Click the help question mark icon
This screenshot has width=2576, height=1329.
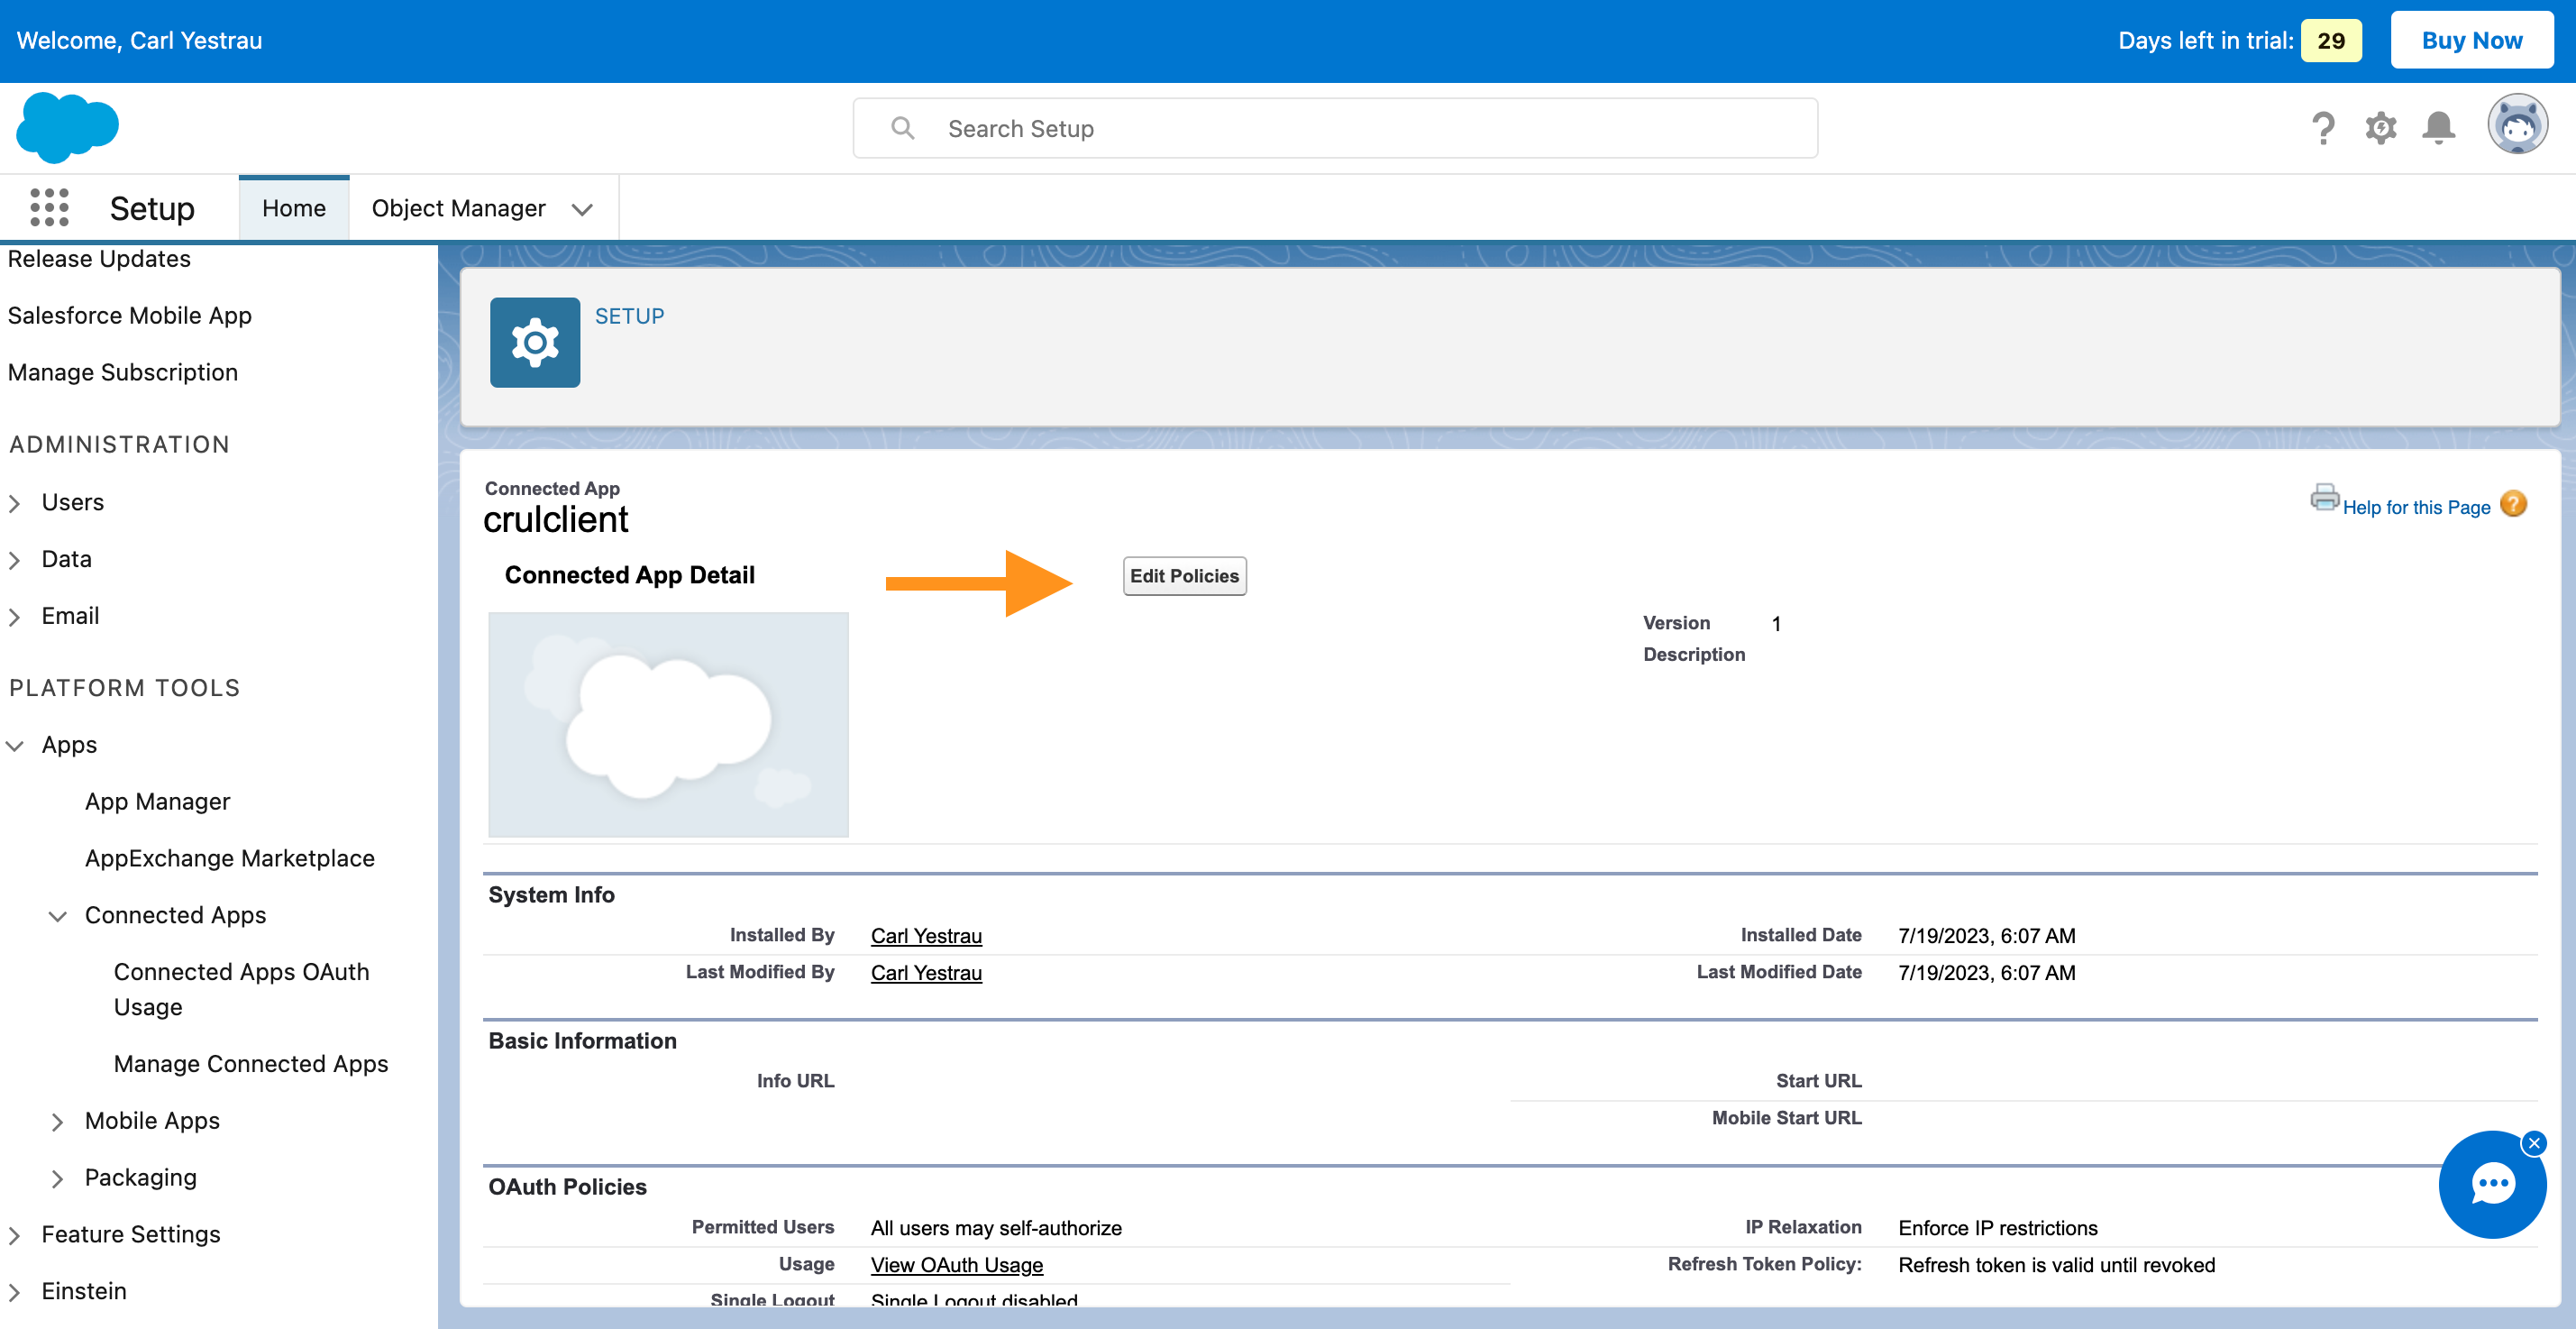click(2320, 129)
